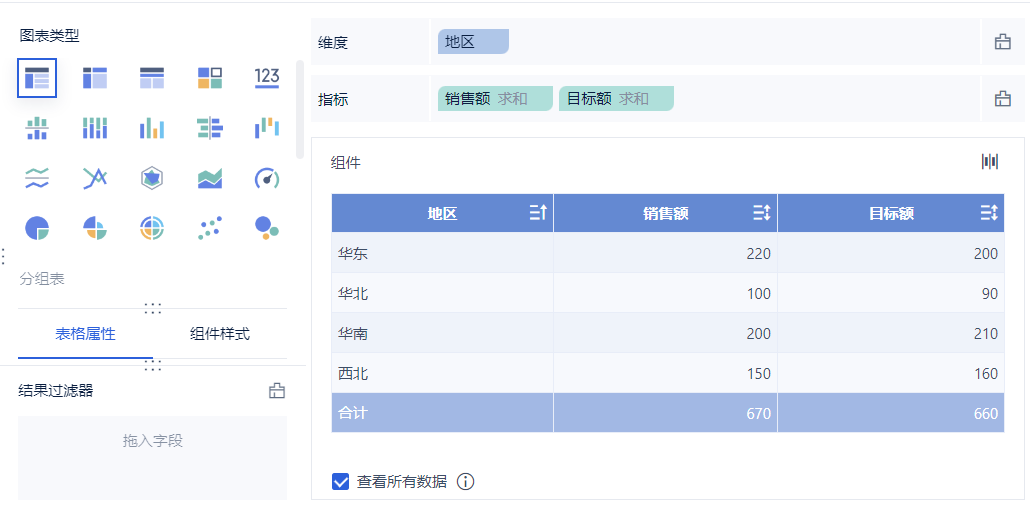The height and width of the screenshot is (507, 1030).
Task: Click the 地区 dimension field tag
Action: click(473, 42)
